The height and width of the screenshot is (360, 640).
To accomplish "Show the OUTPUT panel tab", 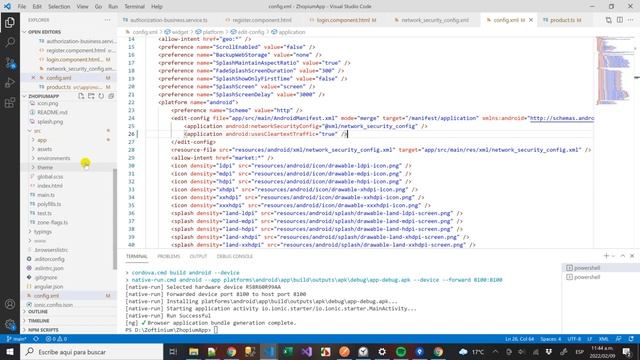I will [x=198, y=256].
